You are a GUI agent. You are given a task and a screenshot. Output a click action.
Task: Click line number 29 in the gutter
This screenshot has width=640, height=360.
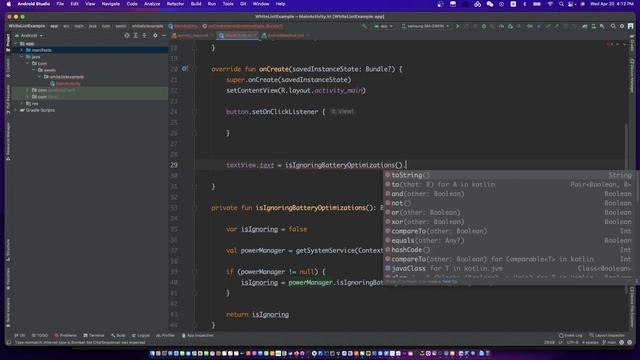pyautogui.click(x=174, y=165)
